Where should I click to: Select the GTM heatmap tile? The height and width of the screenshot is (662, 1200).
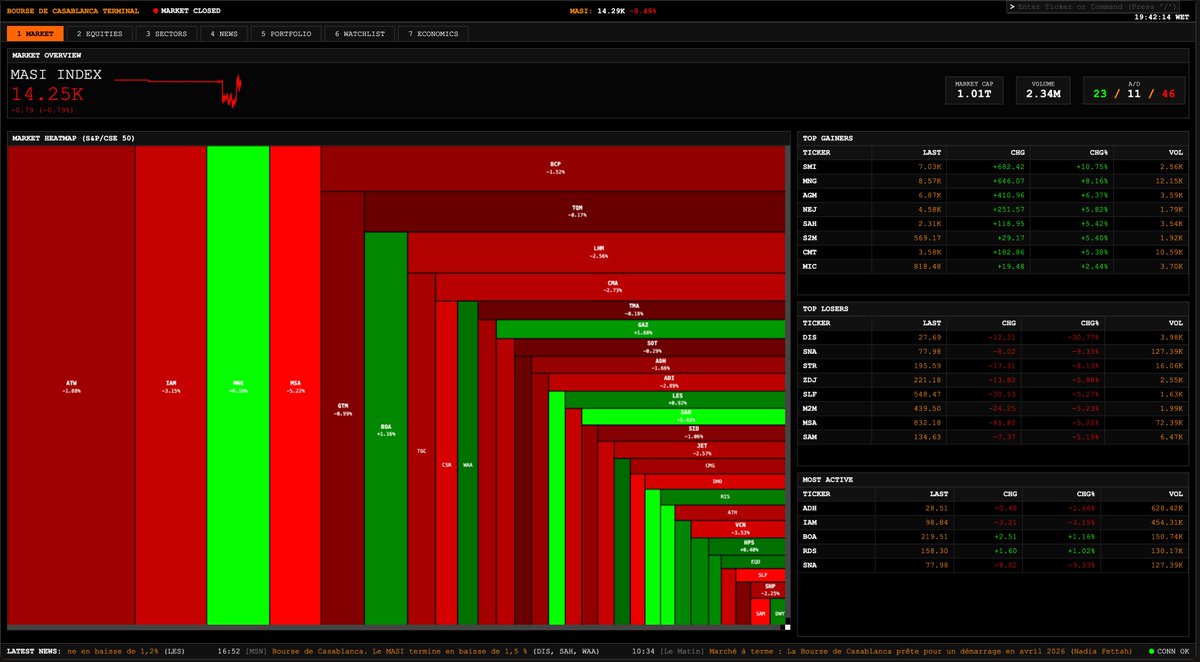(x=343, y=408)
